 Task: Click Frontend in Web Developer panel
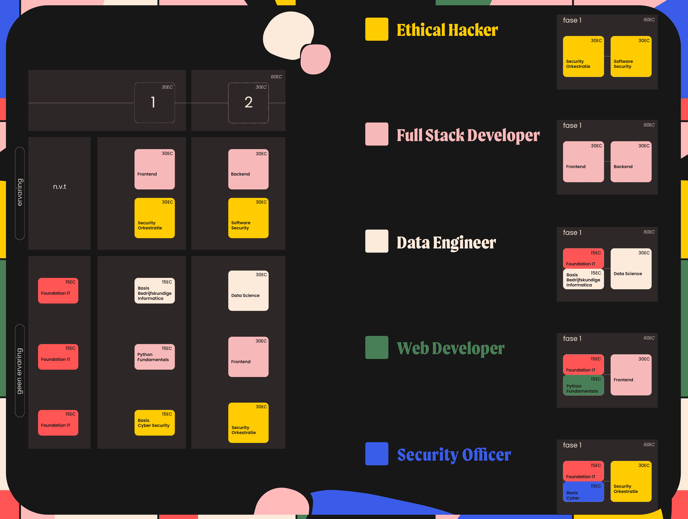pos(631,375)
